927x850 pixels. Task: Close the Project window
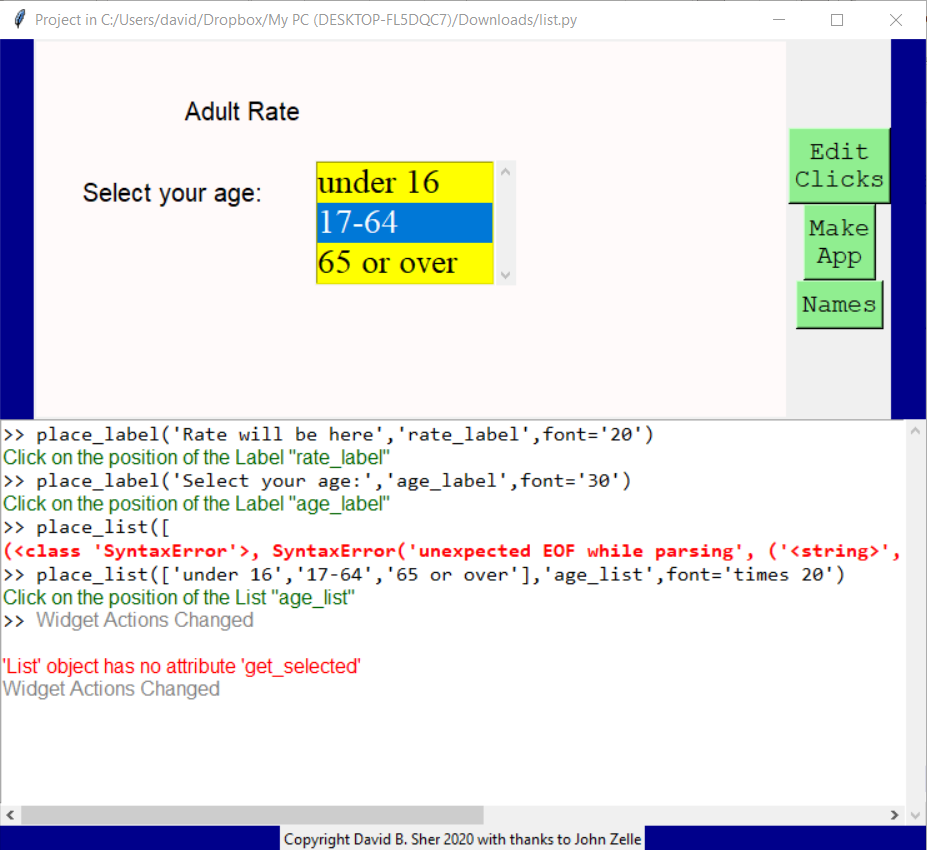click(896, 20)
